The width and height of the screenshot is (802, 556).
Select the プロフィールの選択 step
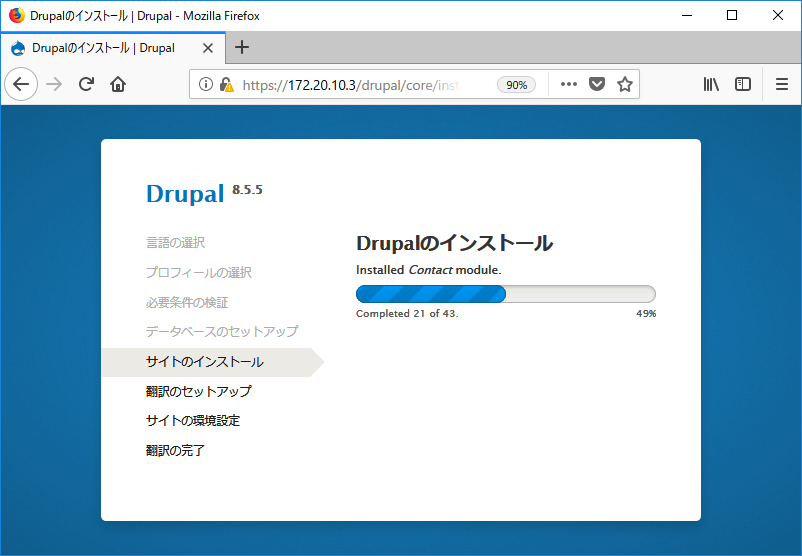tap(199, 272)
